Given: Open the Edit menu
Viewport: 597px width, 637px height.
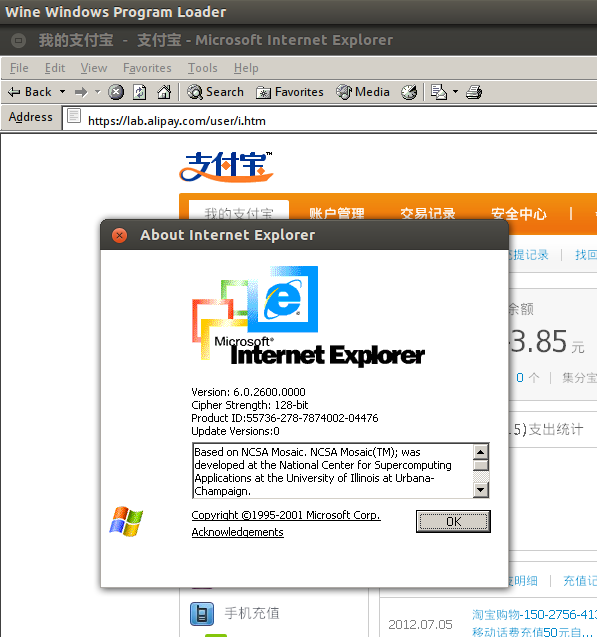Looking at the screenshot, I should tap(55, 68).
